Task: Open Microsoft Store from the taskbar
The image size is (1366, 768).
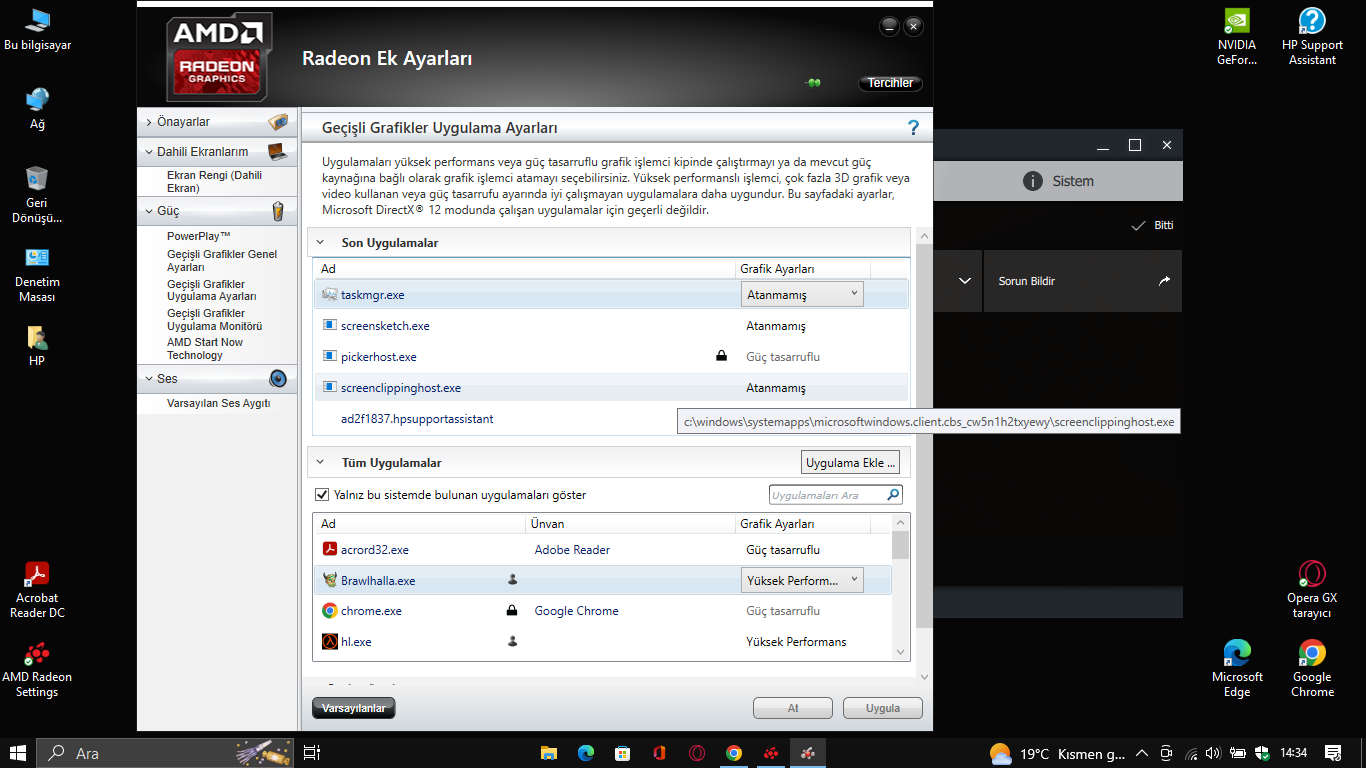Action: [x=622, y=753]
